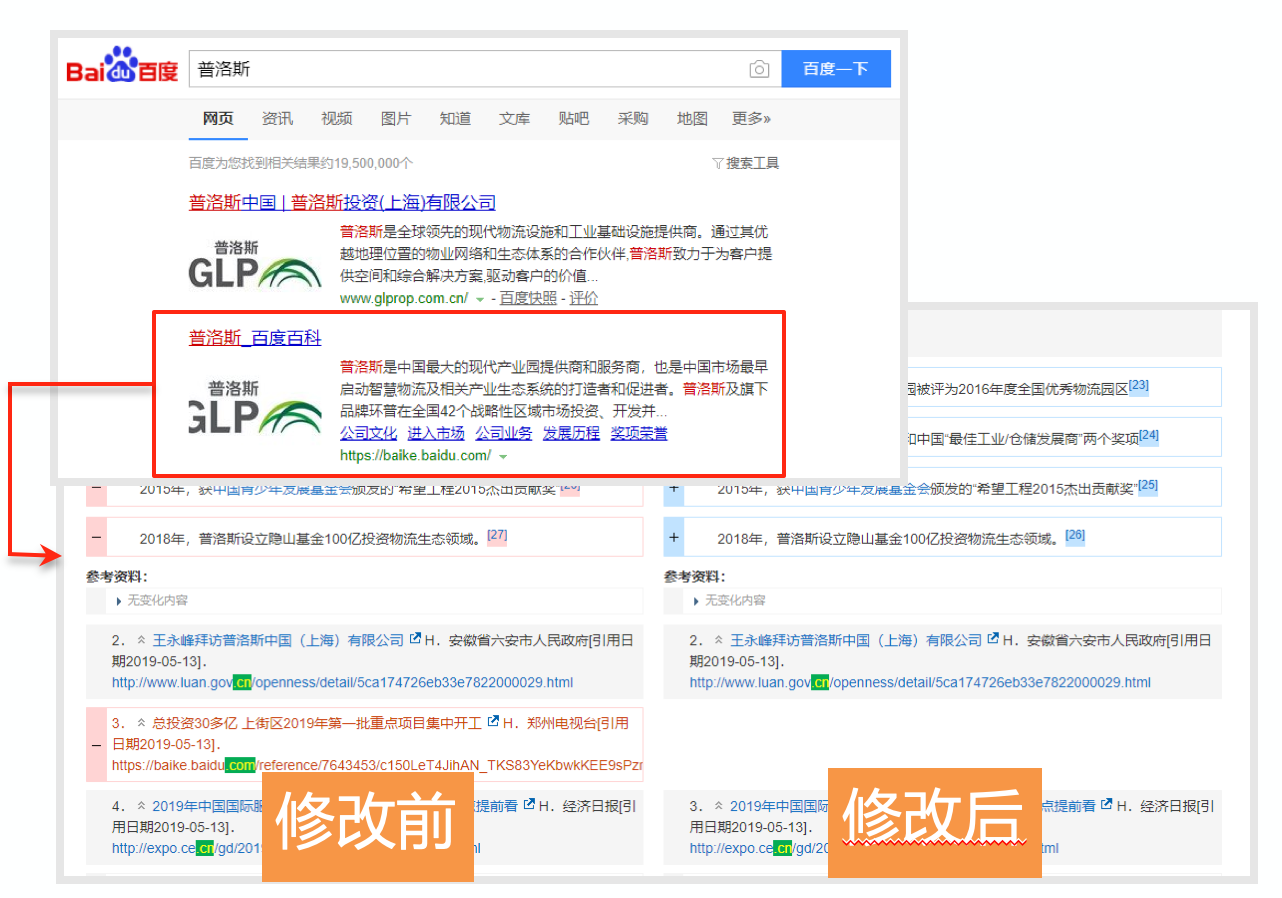Expand the arrow beside https://baike.baidu.com/

pyautogui.click(x=503, y=457)
